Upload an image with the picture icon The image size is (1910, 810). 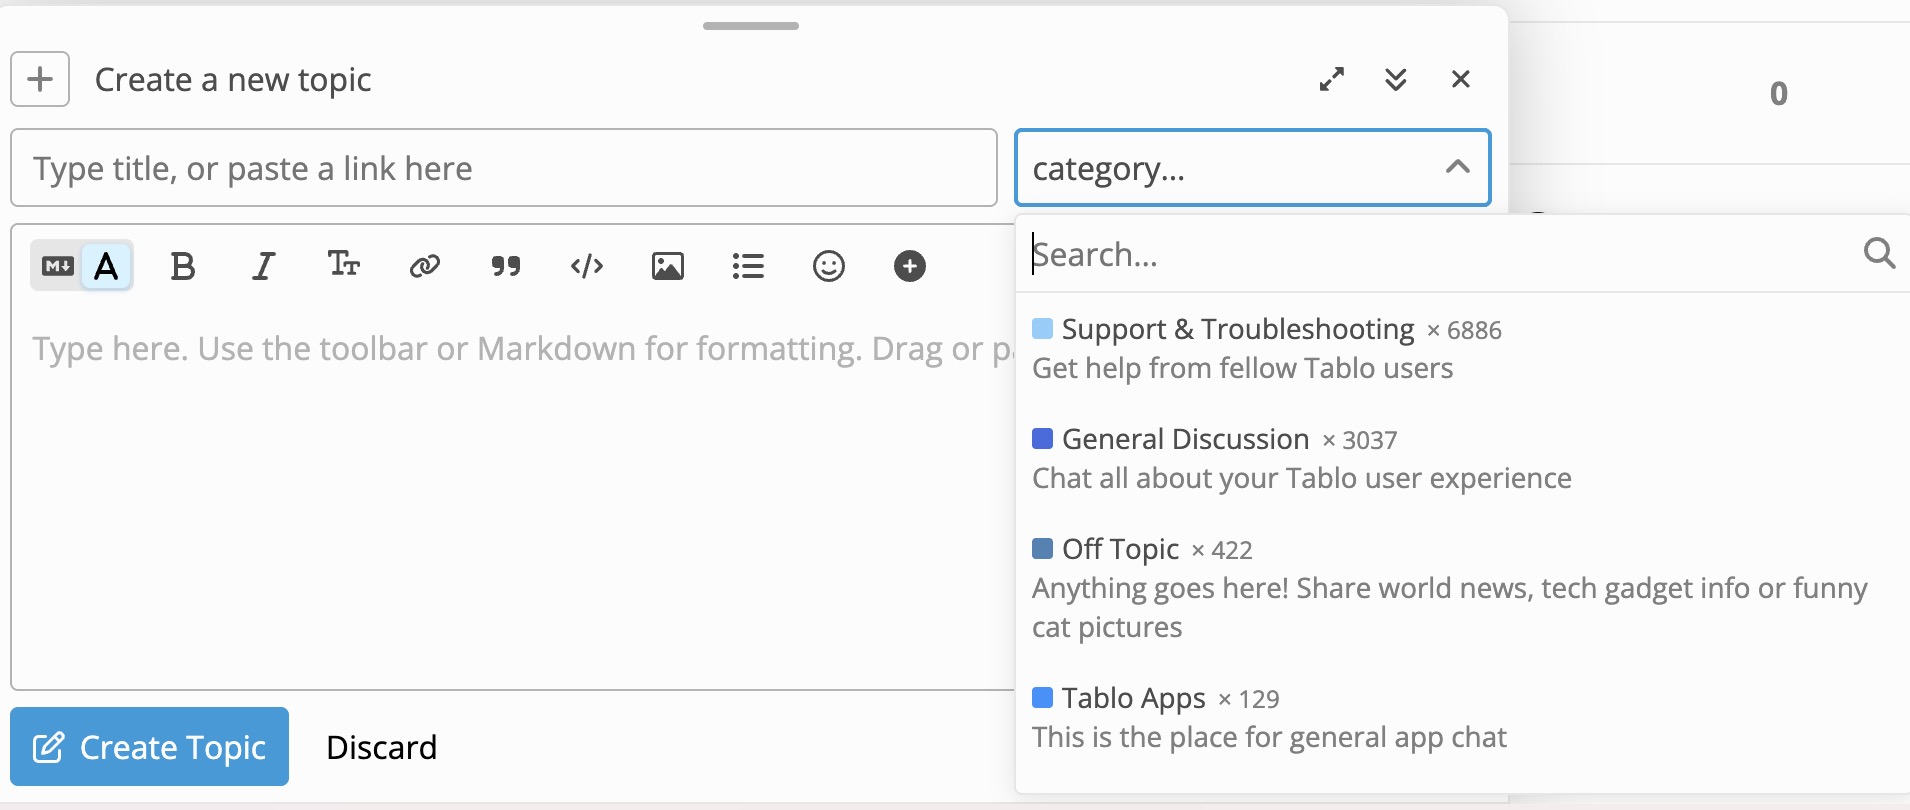668,266
